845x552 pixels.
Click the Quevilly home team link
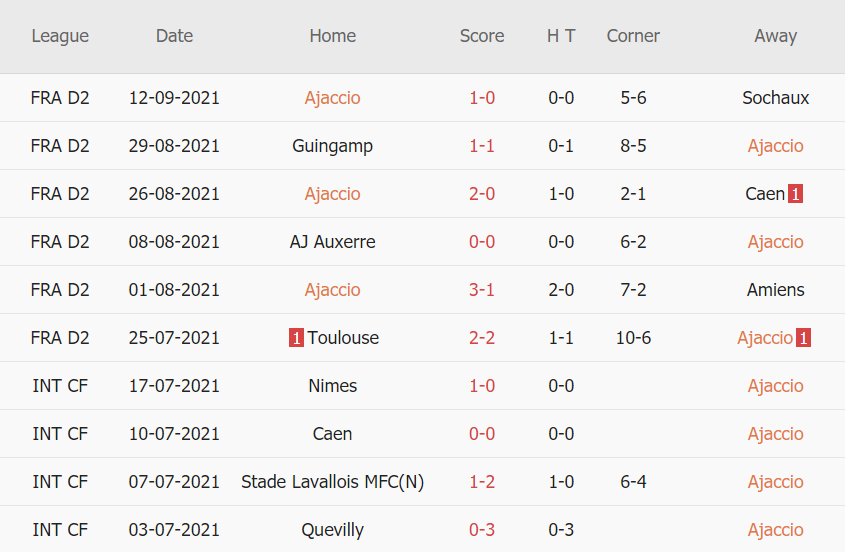tap(332, 530)
